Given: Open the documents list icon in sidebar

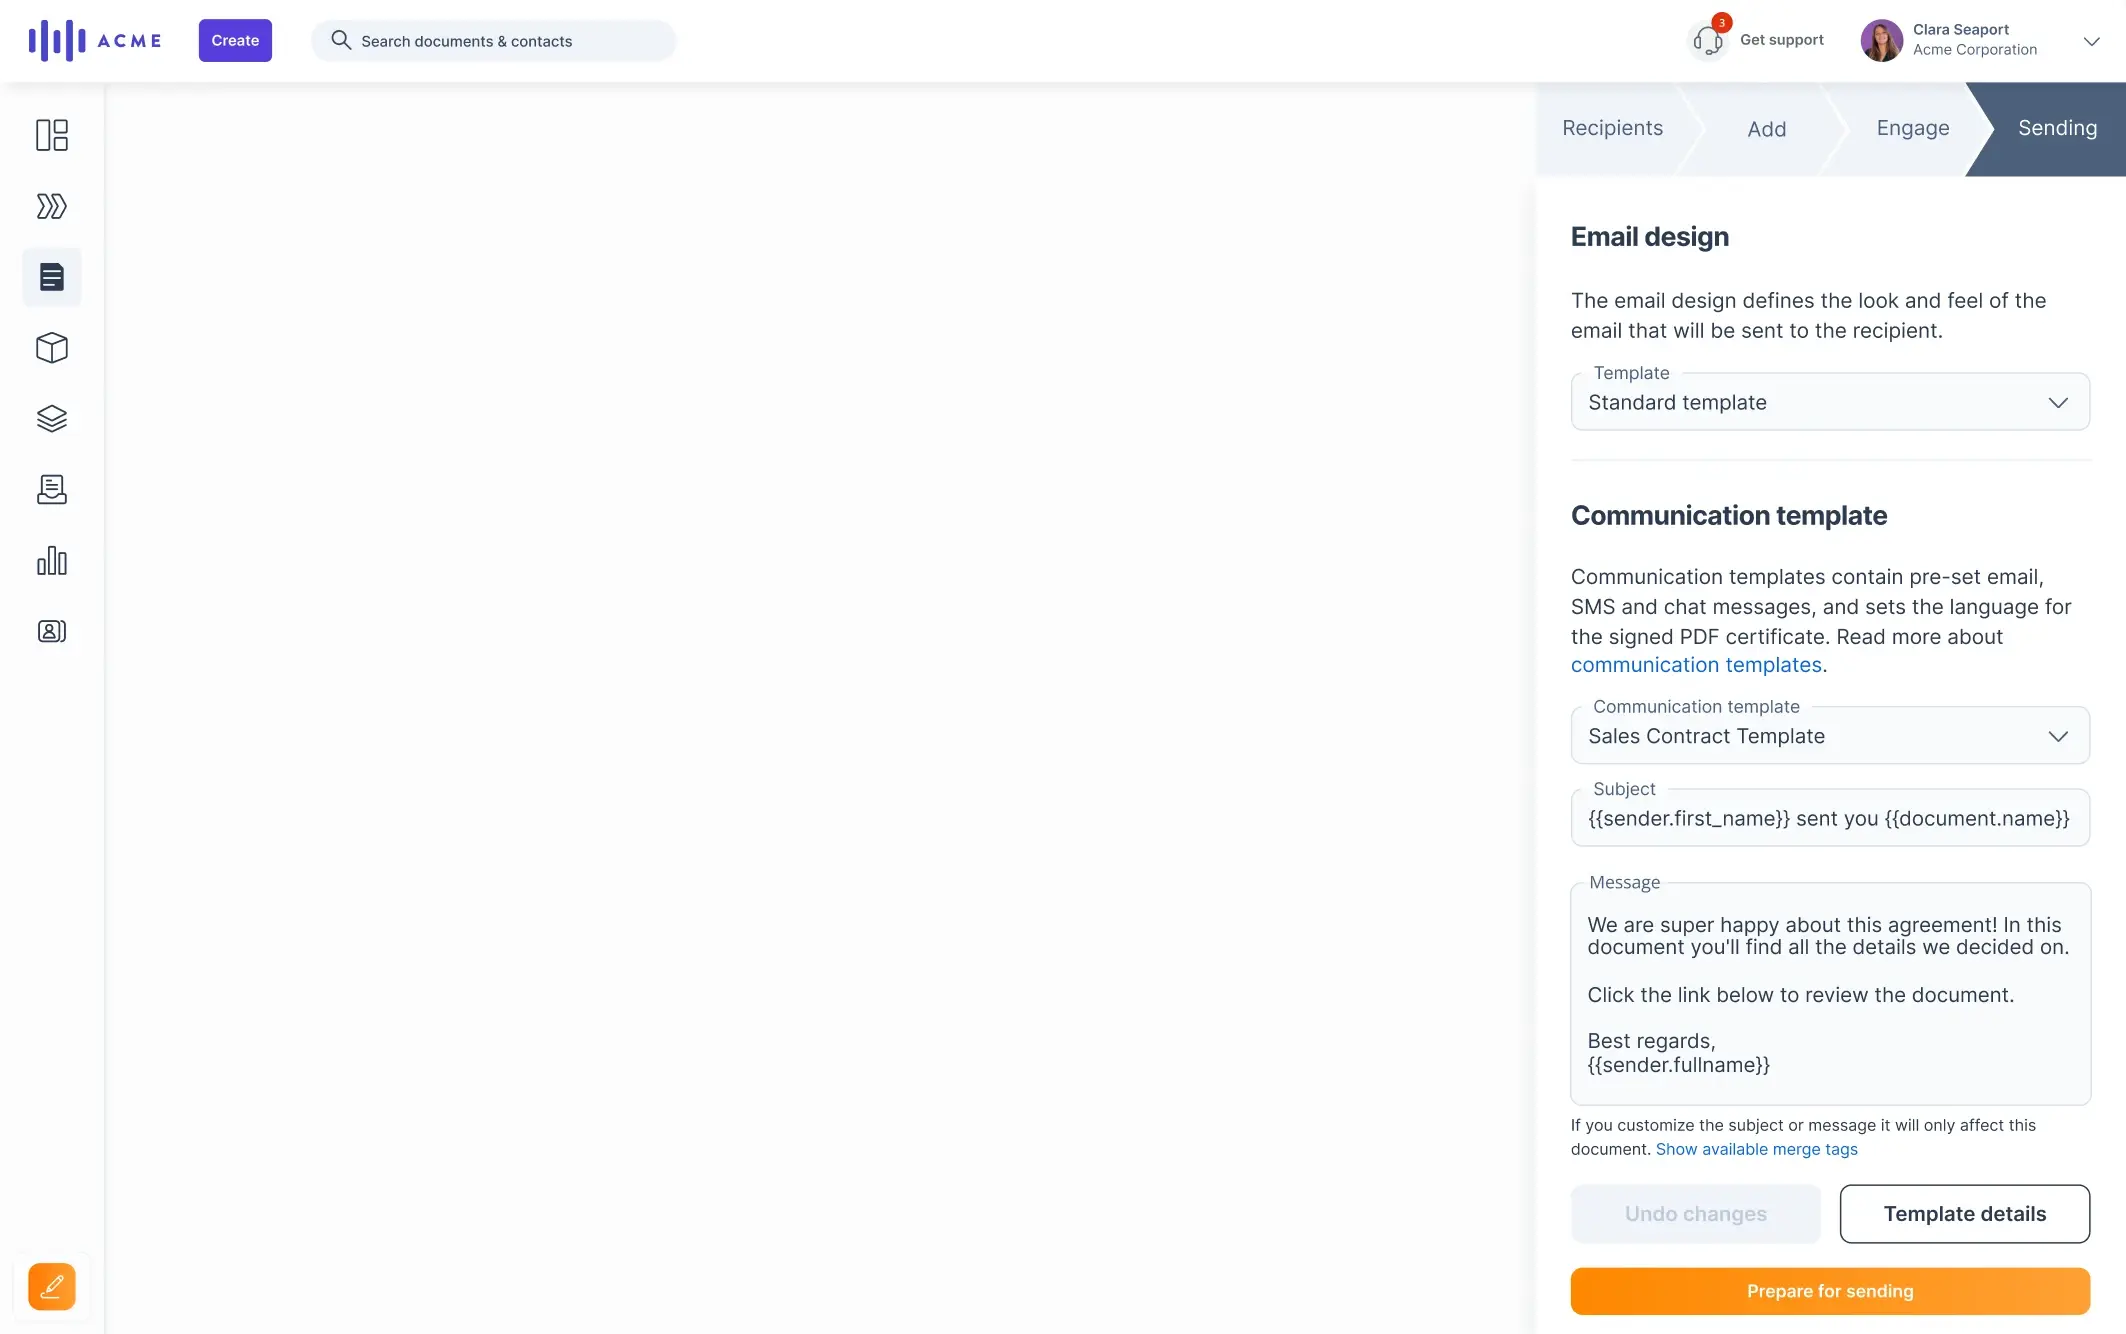Looking at the screenshot, I should (x=51, y=275).
